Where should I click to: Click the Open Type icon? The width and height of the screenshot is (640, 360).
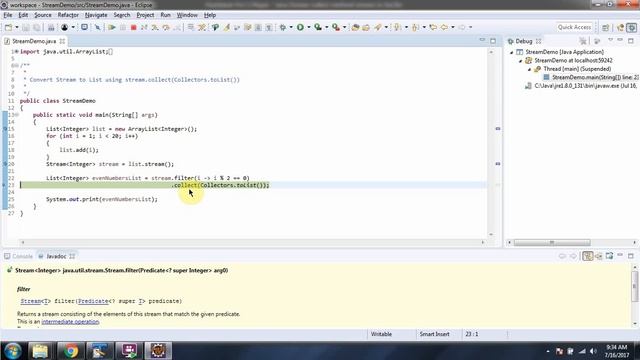(x=355, y=27)
